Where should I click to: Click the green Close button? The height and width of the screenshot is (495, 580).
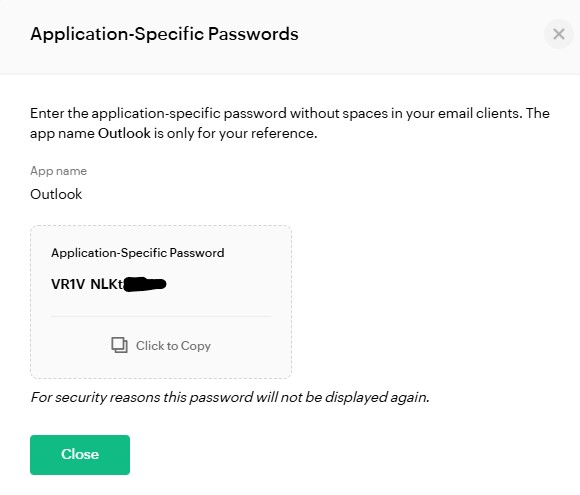tap(80, 455)
